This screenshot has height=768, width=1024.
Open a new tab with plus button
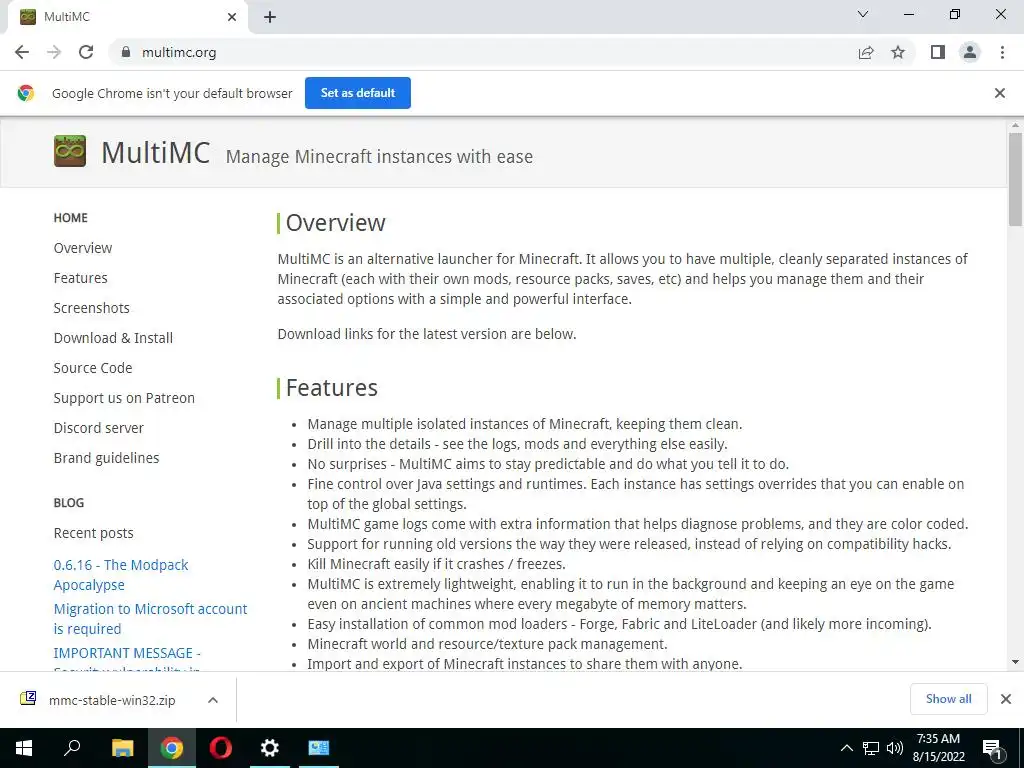270,17
